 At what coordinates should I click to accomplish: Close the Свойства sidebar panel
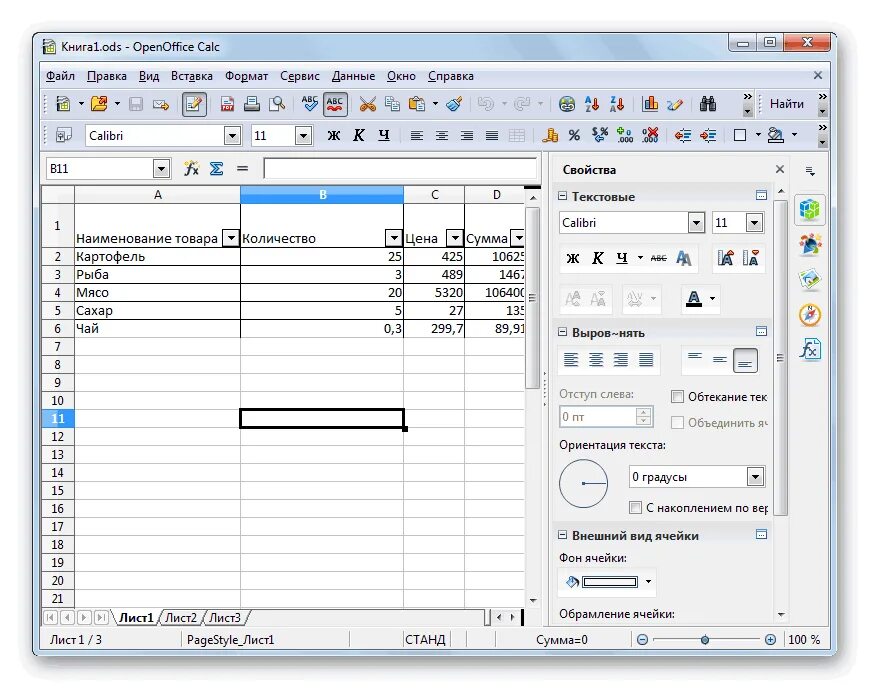[x=780, y=169]
